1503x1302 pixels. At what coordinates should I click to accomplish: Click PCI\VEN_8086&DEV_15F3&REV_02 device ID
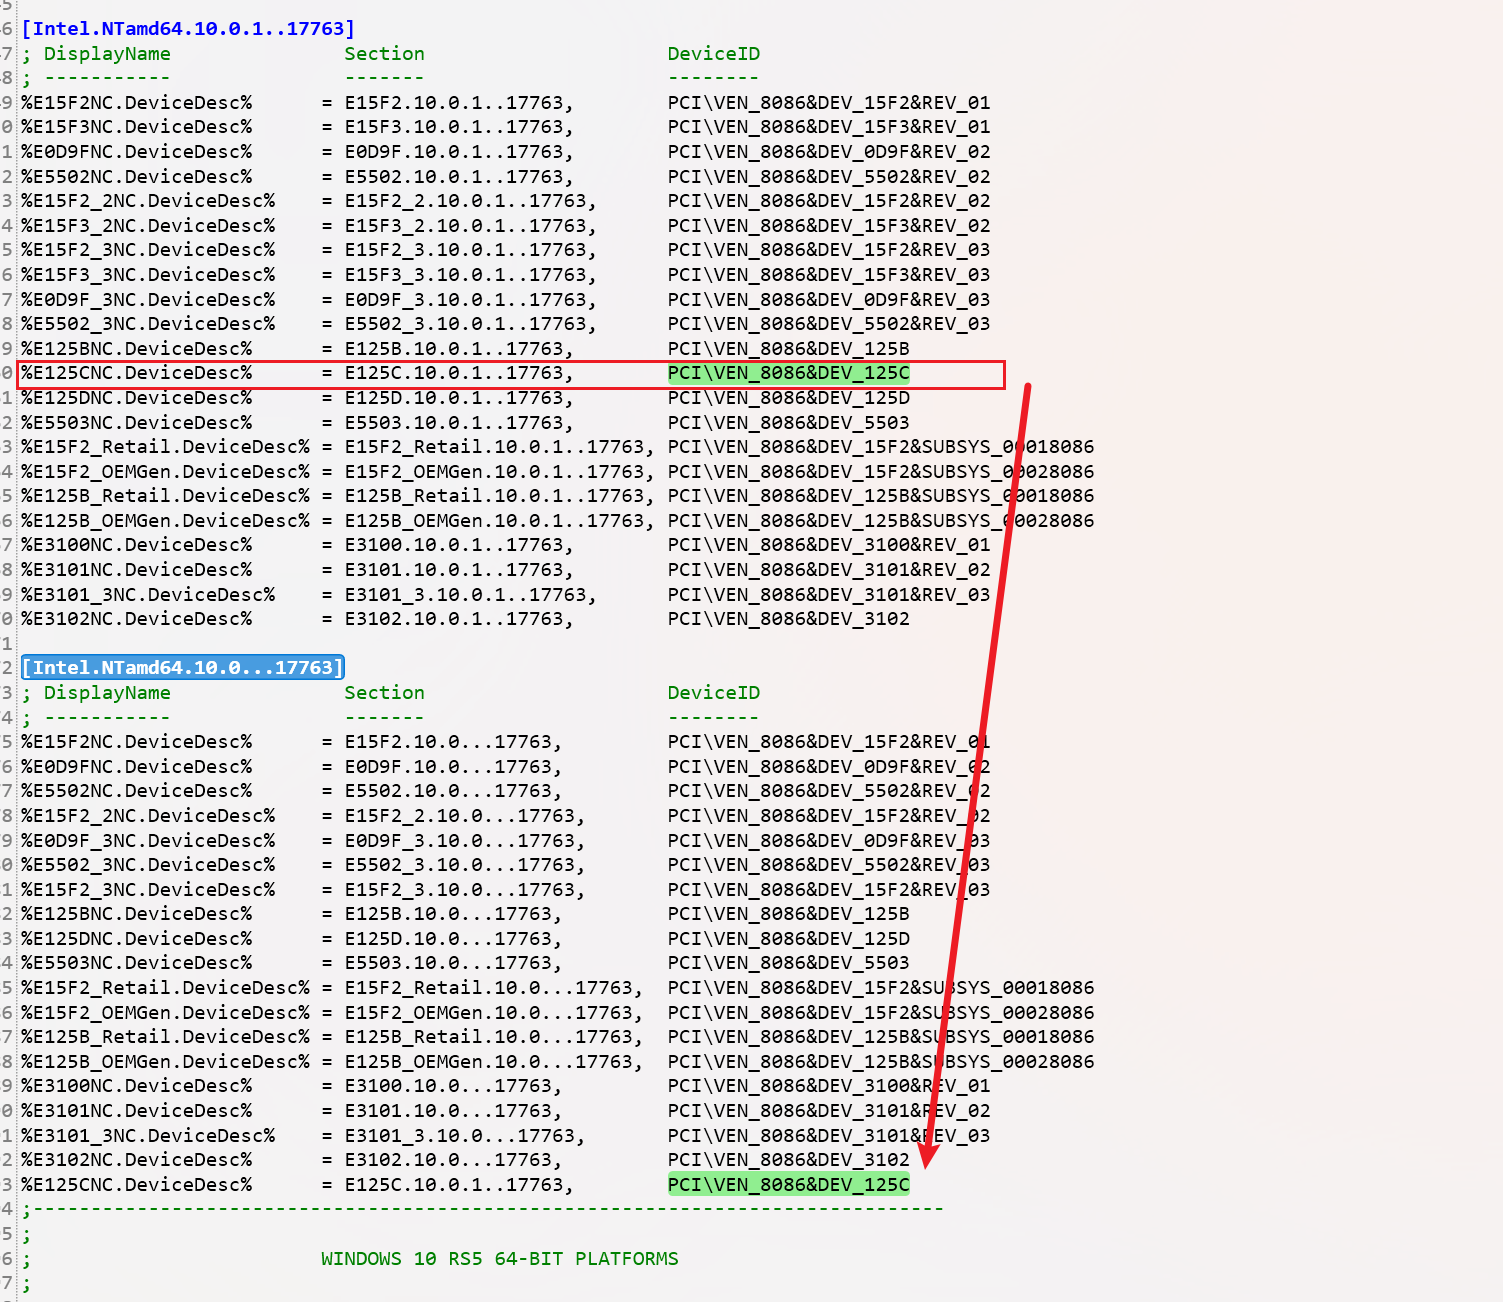pyautogui.click(x=829, y=226)
